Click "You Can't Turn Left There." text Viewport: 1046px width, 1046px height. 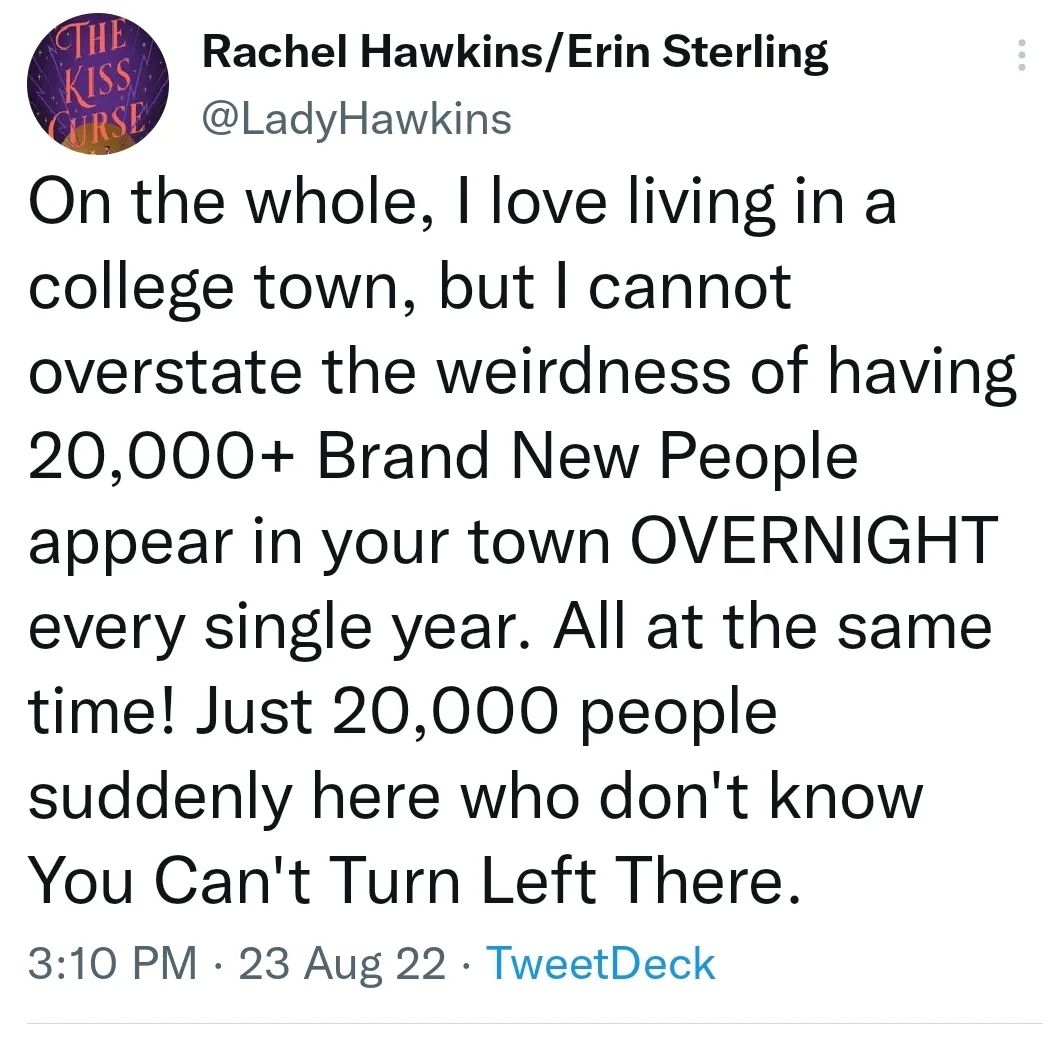[x=415, y=881]
